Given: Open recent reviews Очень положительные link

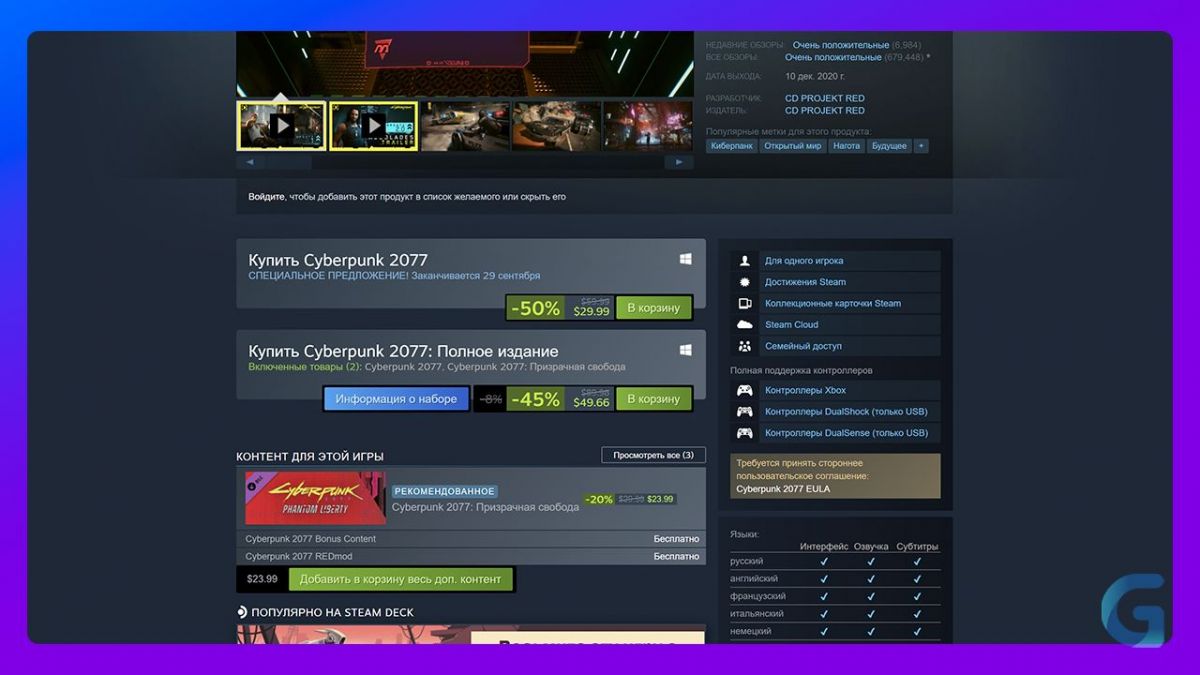Looking at the screenshot, I should pyautogui.click(x=841, y=45).
